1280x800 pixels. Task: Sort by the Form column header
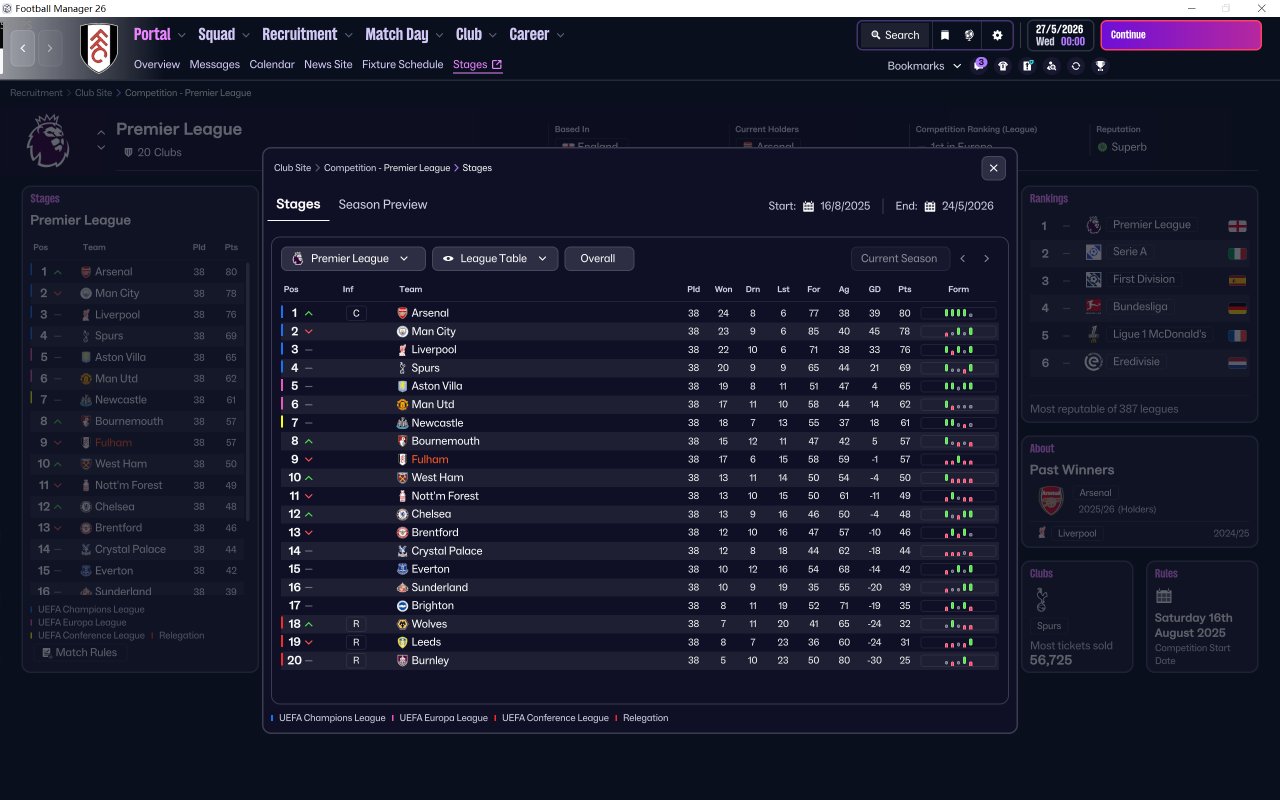coord(958,289)
